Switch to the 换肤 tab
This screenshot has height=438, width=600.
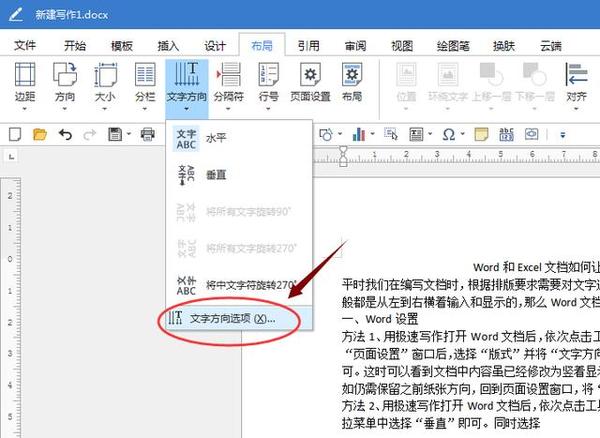pos(504,46)
